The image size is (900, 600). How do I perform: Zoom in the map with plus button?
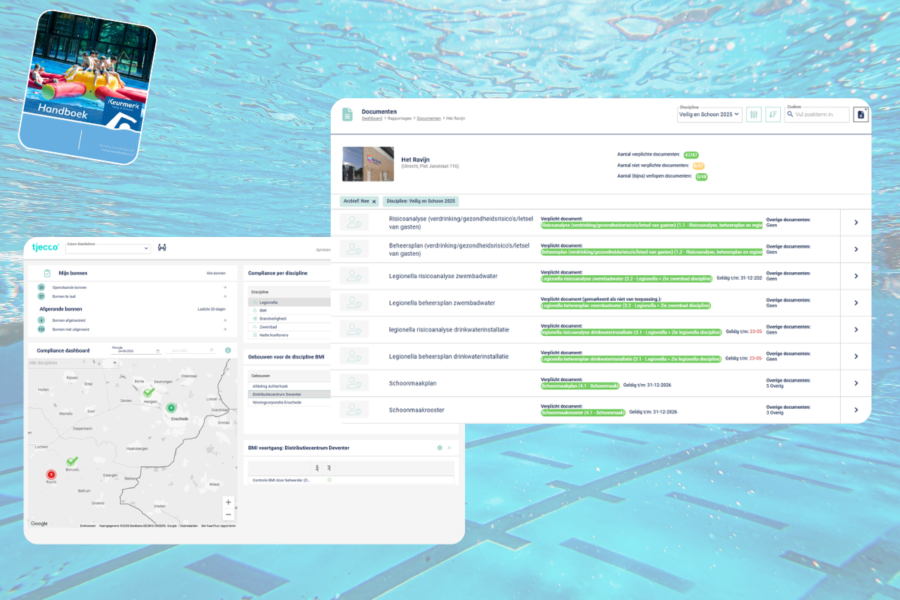[228, 502]
